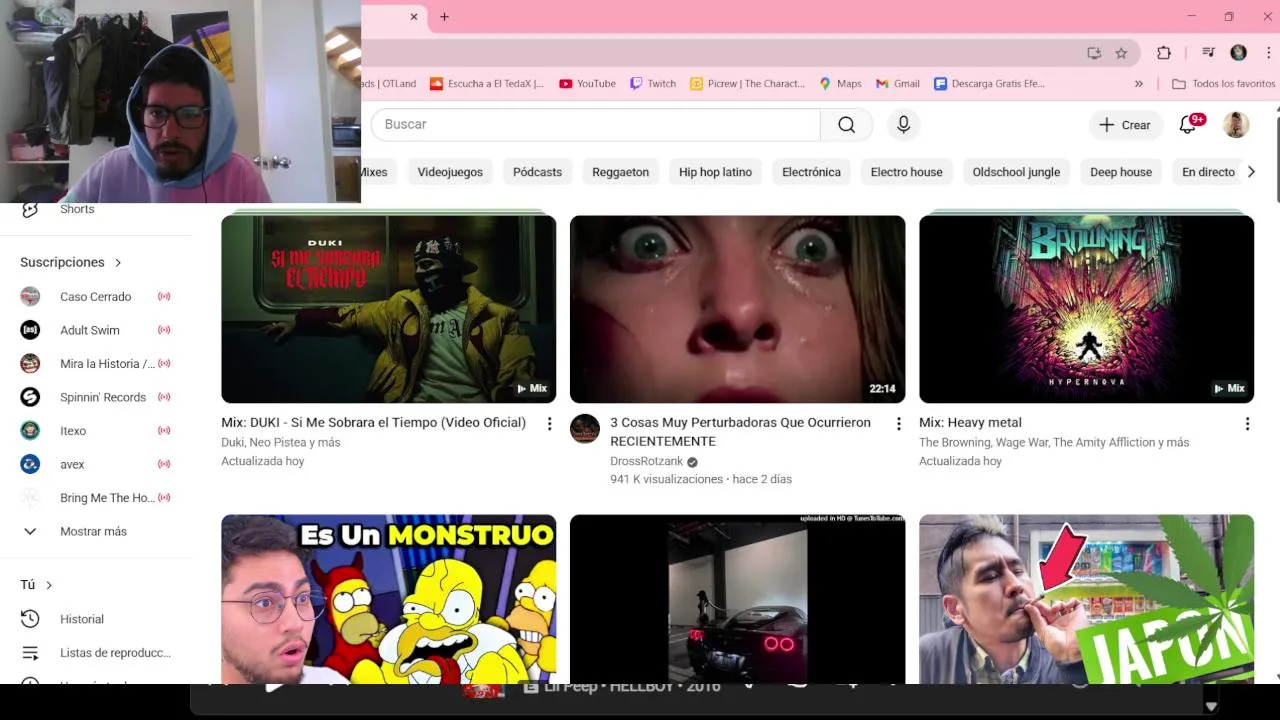Open the Japón video thumbnail
The image size is (1280, 720).
1086,599
